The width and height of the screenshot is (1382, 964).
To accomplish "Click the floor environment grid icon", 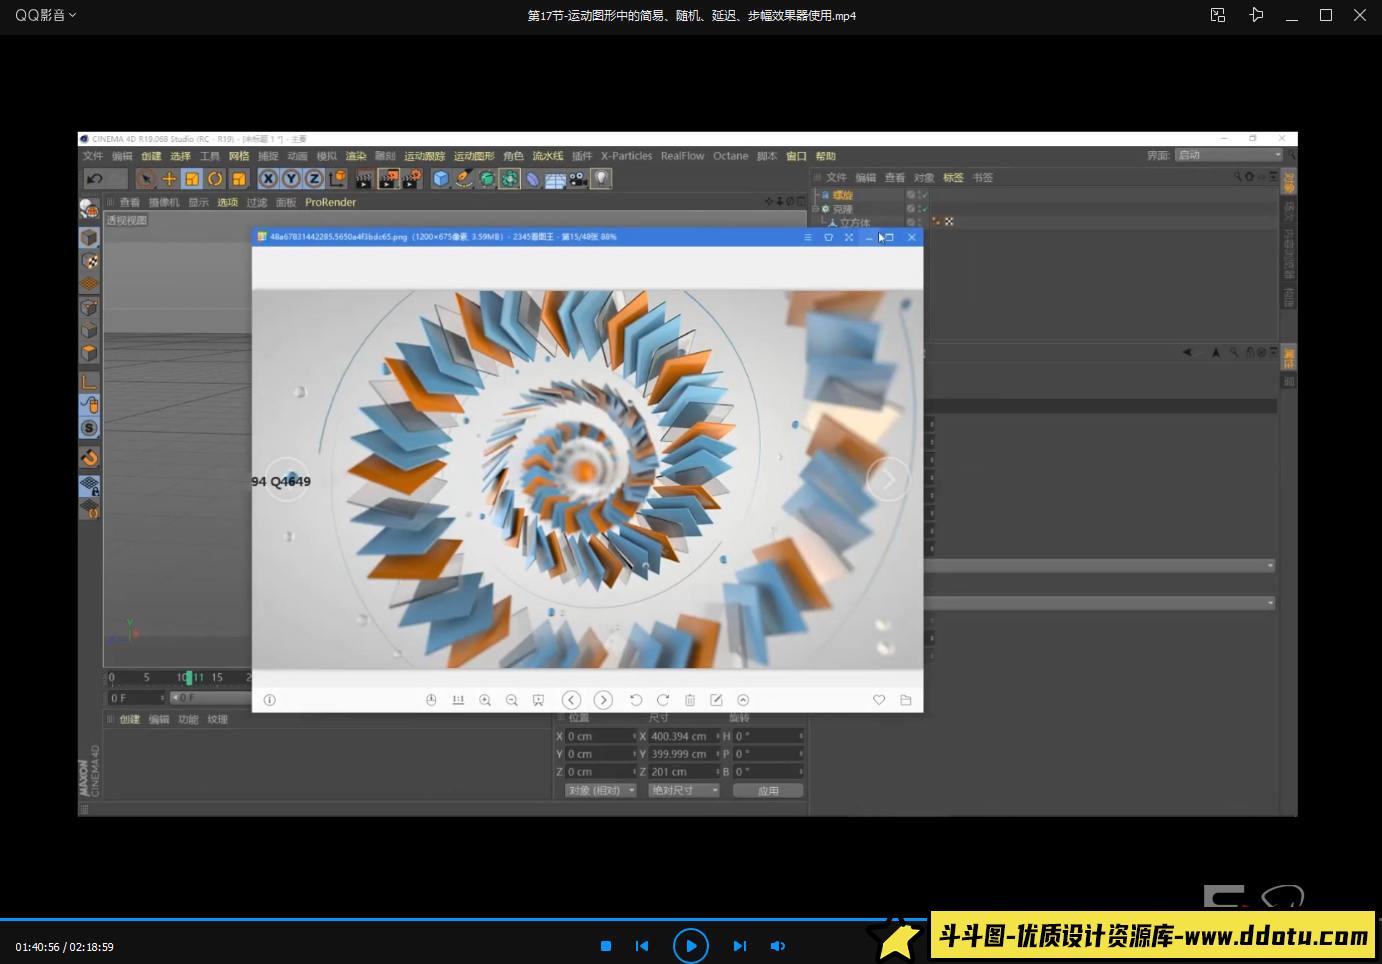I will click(556, 180).
